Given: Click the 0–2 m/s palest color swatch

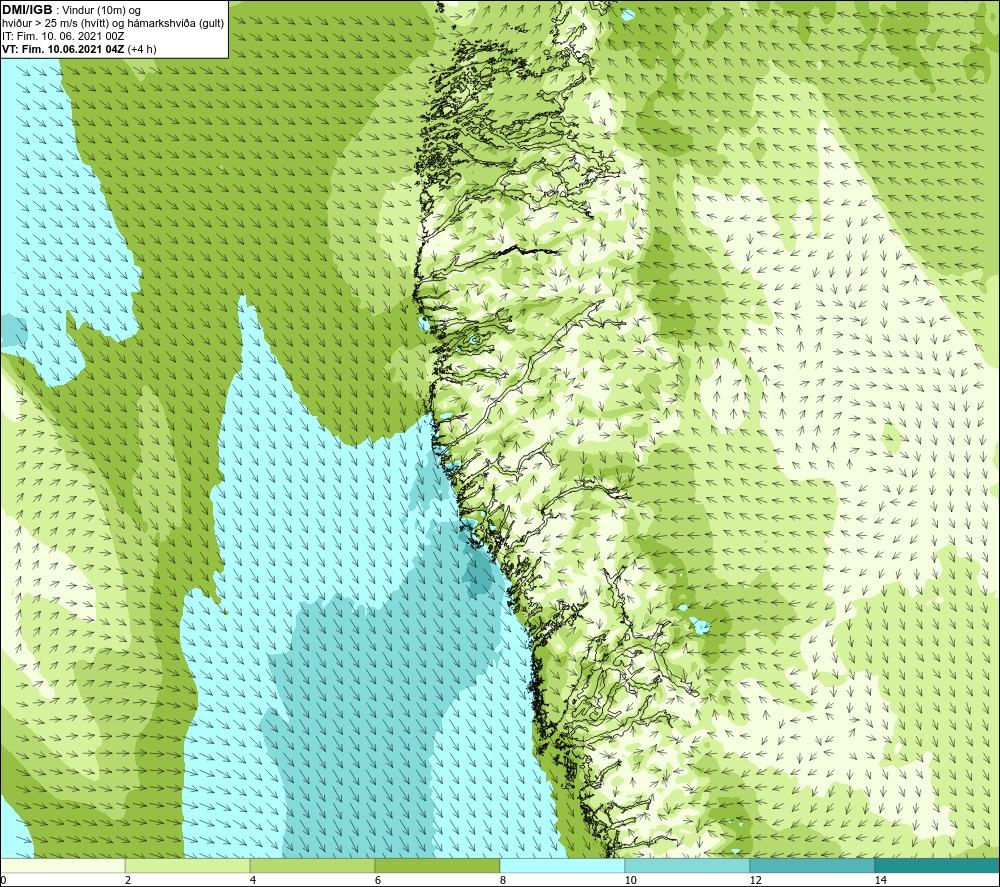Looking at the screenshot, I should pyautogui.click(x=62, y=865).
